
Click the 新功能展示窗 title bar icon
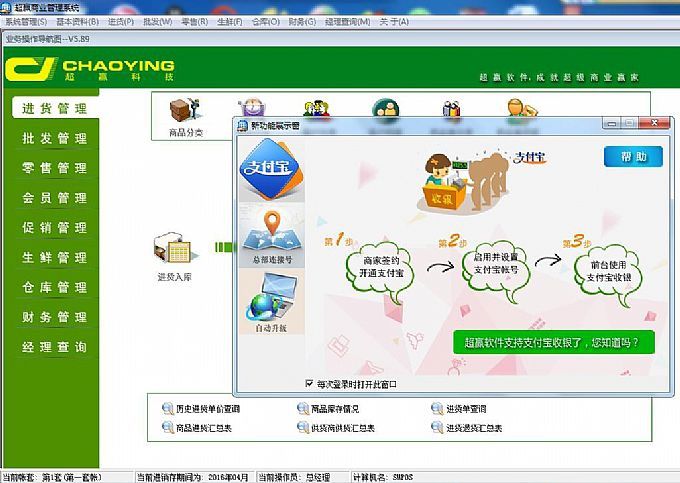242,126
